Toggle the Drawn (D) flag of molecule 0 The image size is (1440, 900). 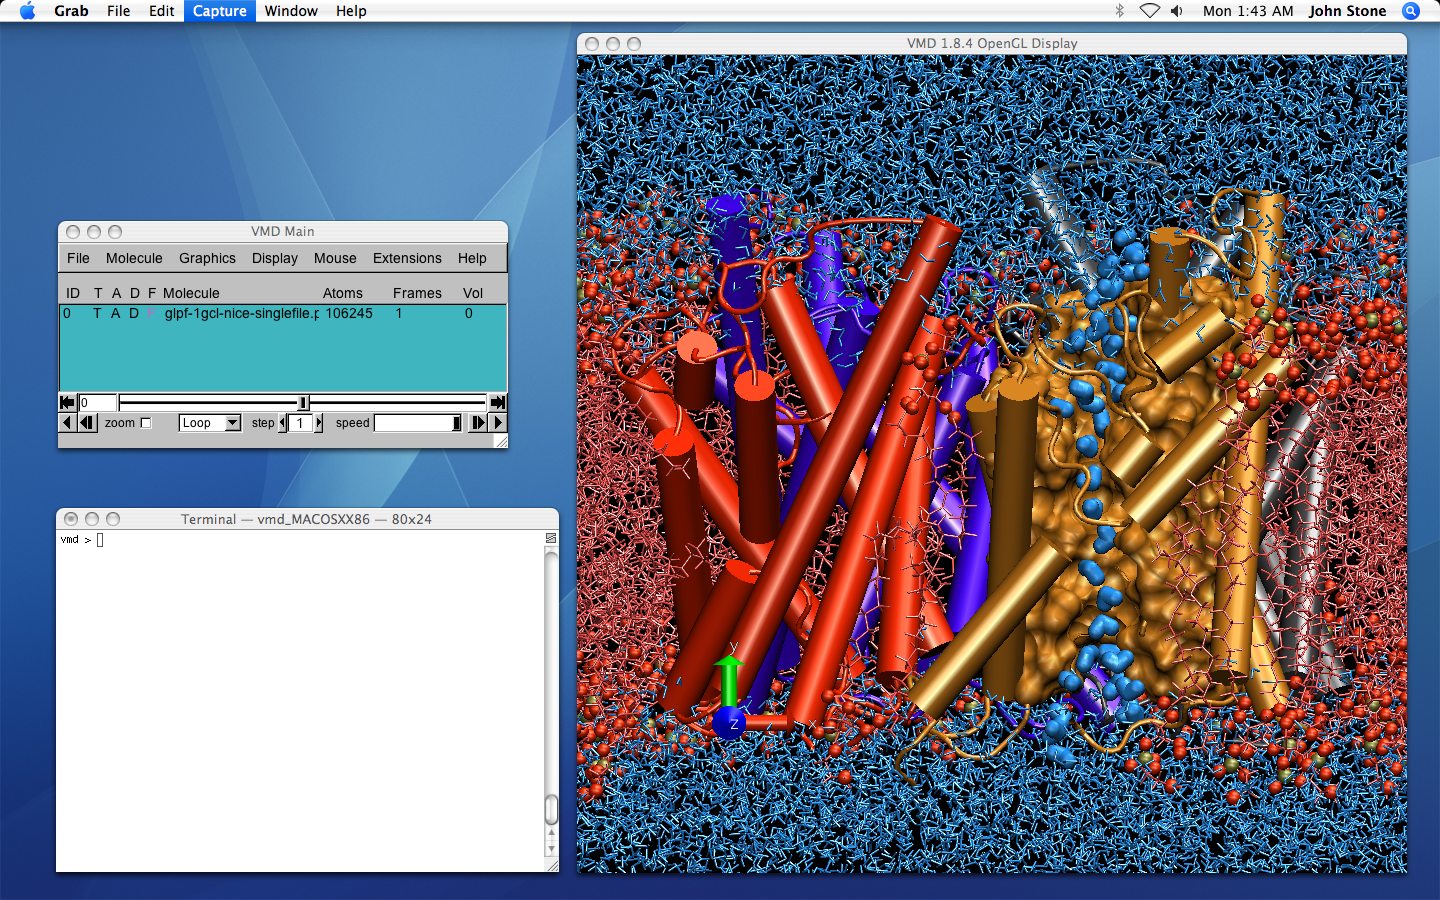[134, 313]
